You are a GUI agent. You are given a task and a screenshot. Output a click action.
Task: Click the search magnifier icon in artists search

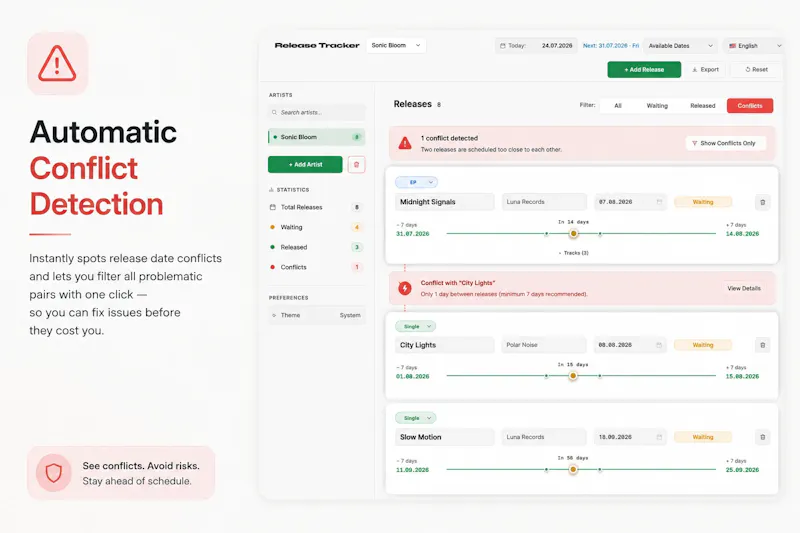tap(274, 112)
